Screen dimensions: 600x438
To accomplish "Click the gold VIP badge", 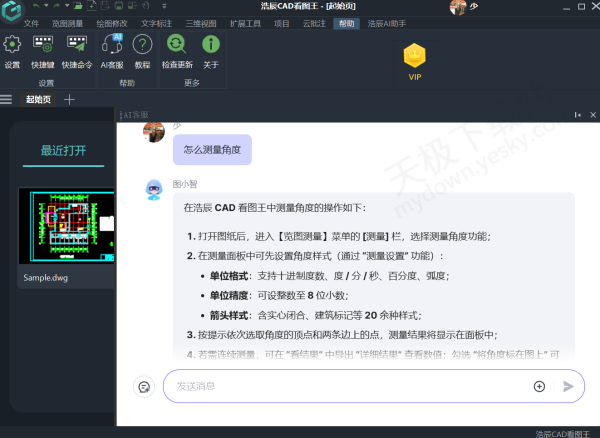I will click(415, 56).
